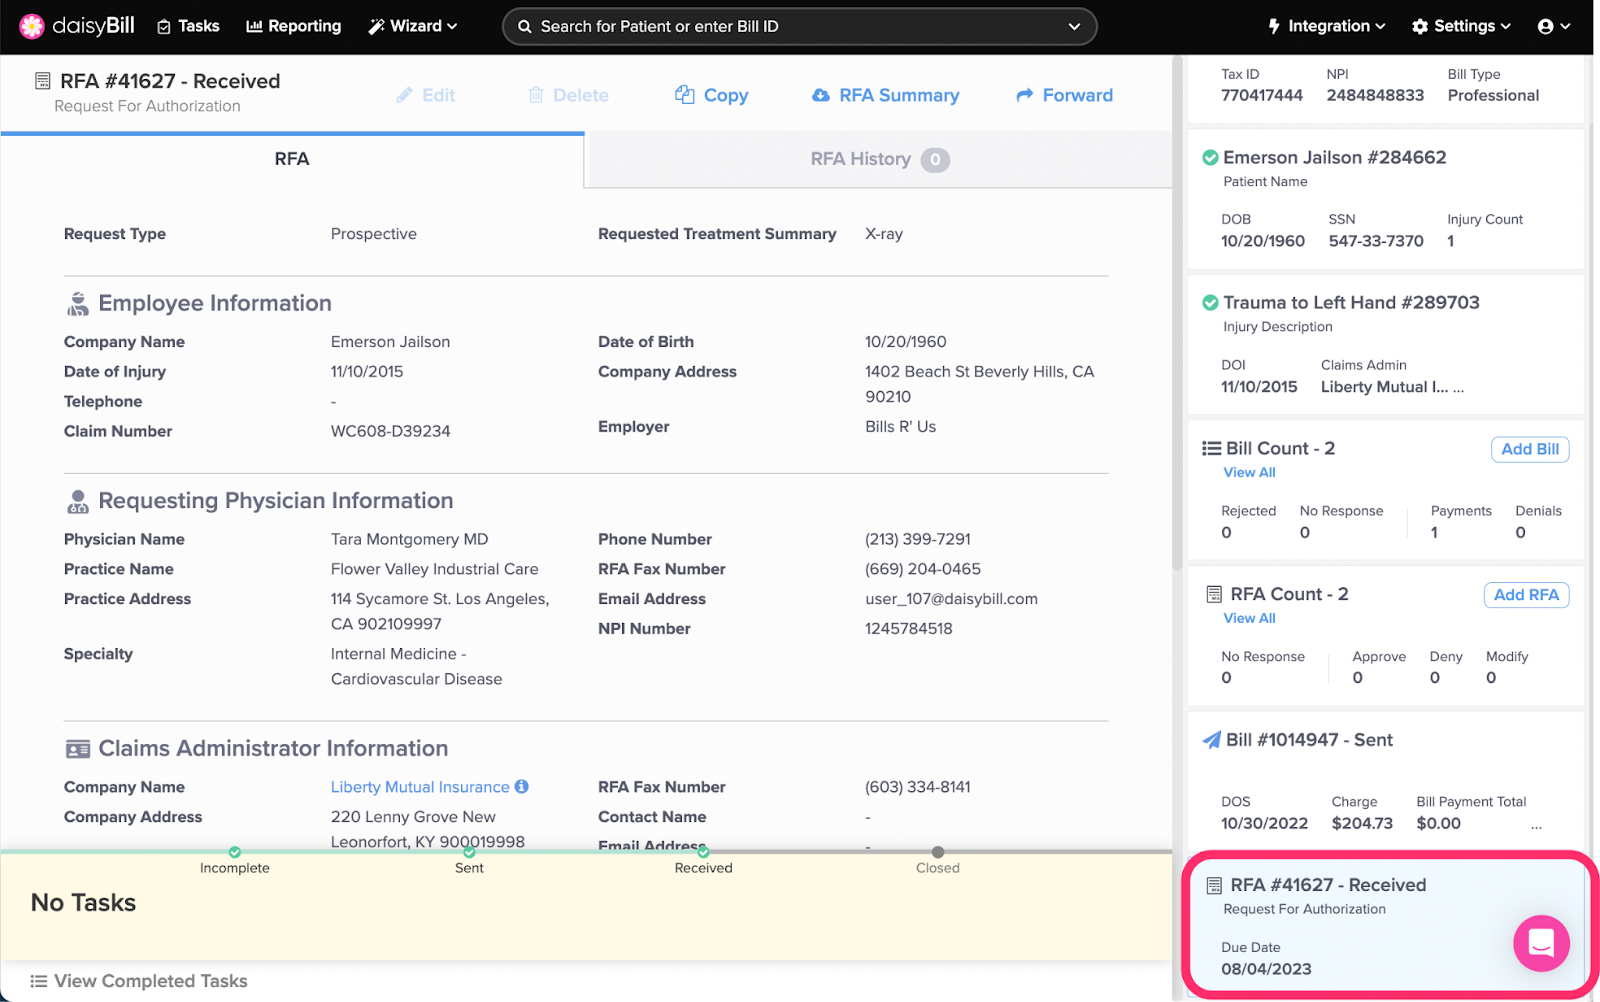Click the daisyBill logo icon

(x=32, y=26)
